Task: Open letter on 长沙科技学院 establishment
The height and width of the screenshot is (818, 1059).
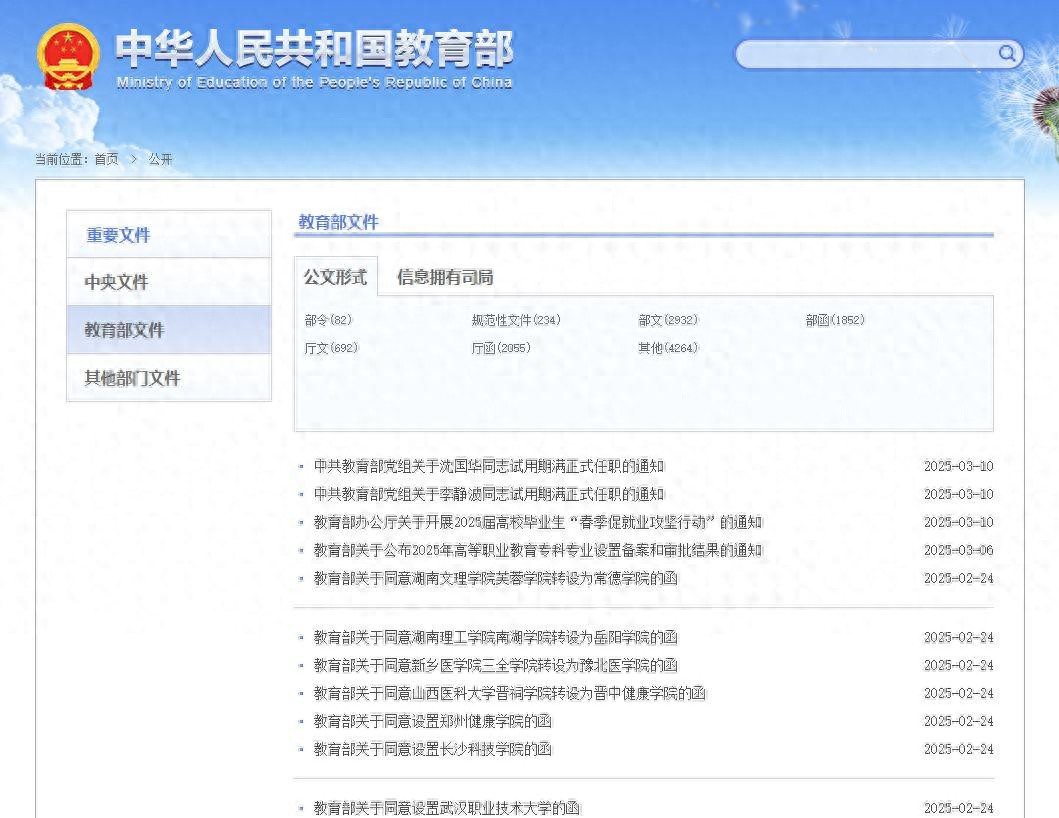Action: click(433, 749)
